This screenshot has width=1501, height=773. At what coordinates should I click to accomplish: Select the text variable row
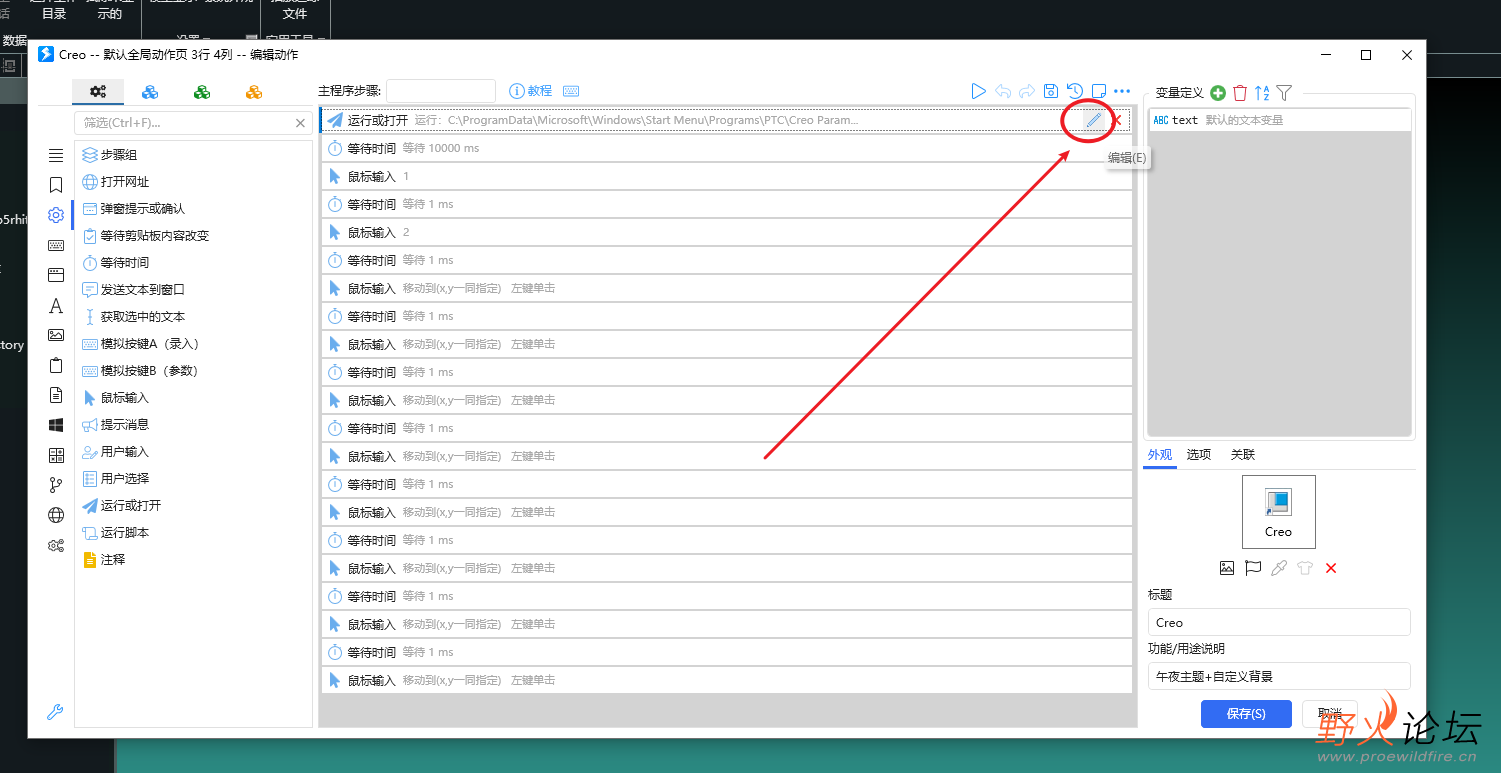(1279, 120)
